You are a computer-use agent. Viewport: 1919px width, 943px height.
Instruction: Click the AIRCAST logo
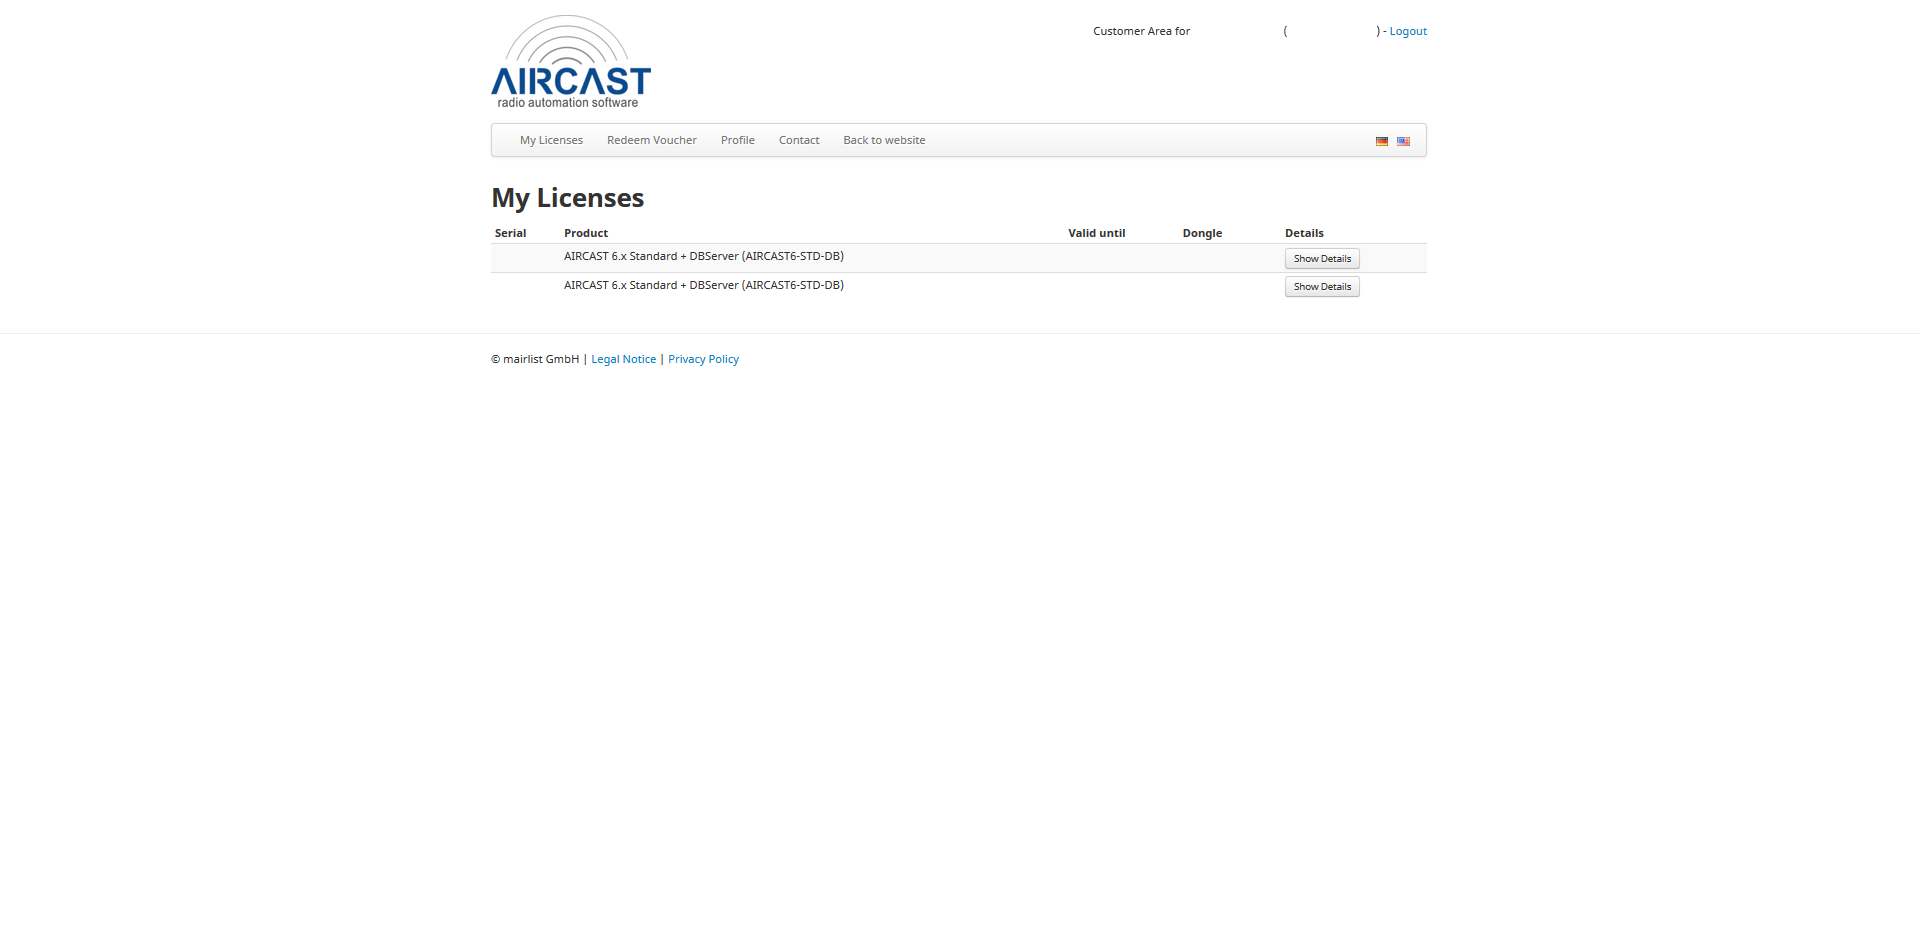click(x=570, y=62)
